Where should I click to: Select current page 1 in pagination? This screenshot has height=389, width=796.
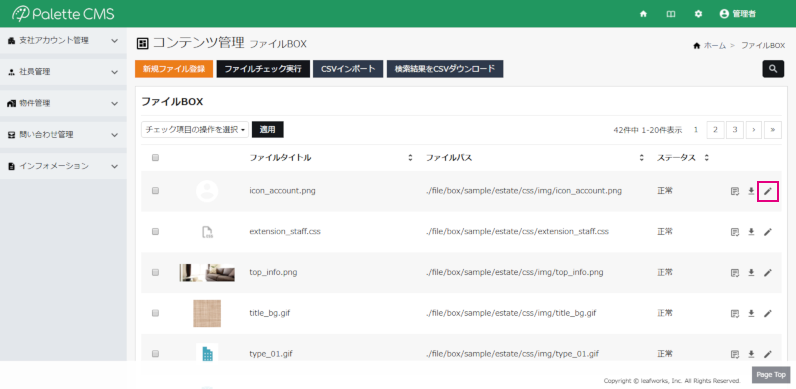tap(696, 130)
